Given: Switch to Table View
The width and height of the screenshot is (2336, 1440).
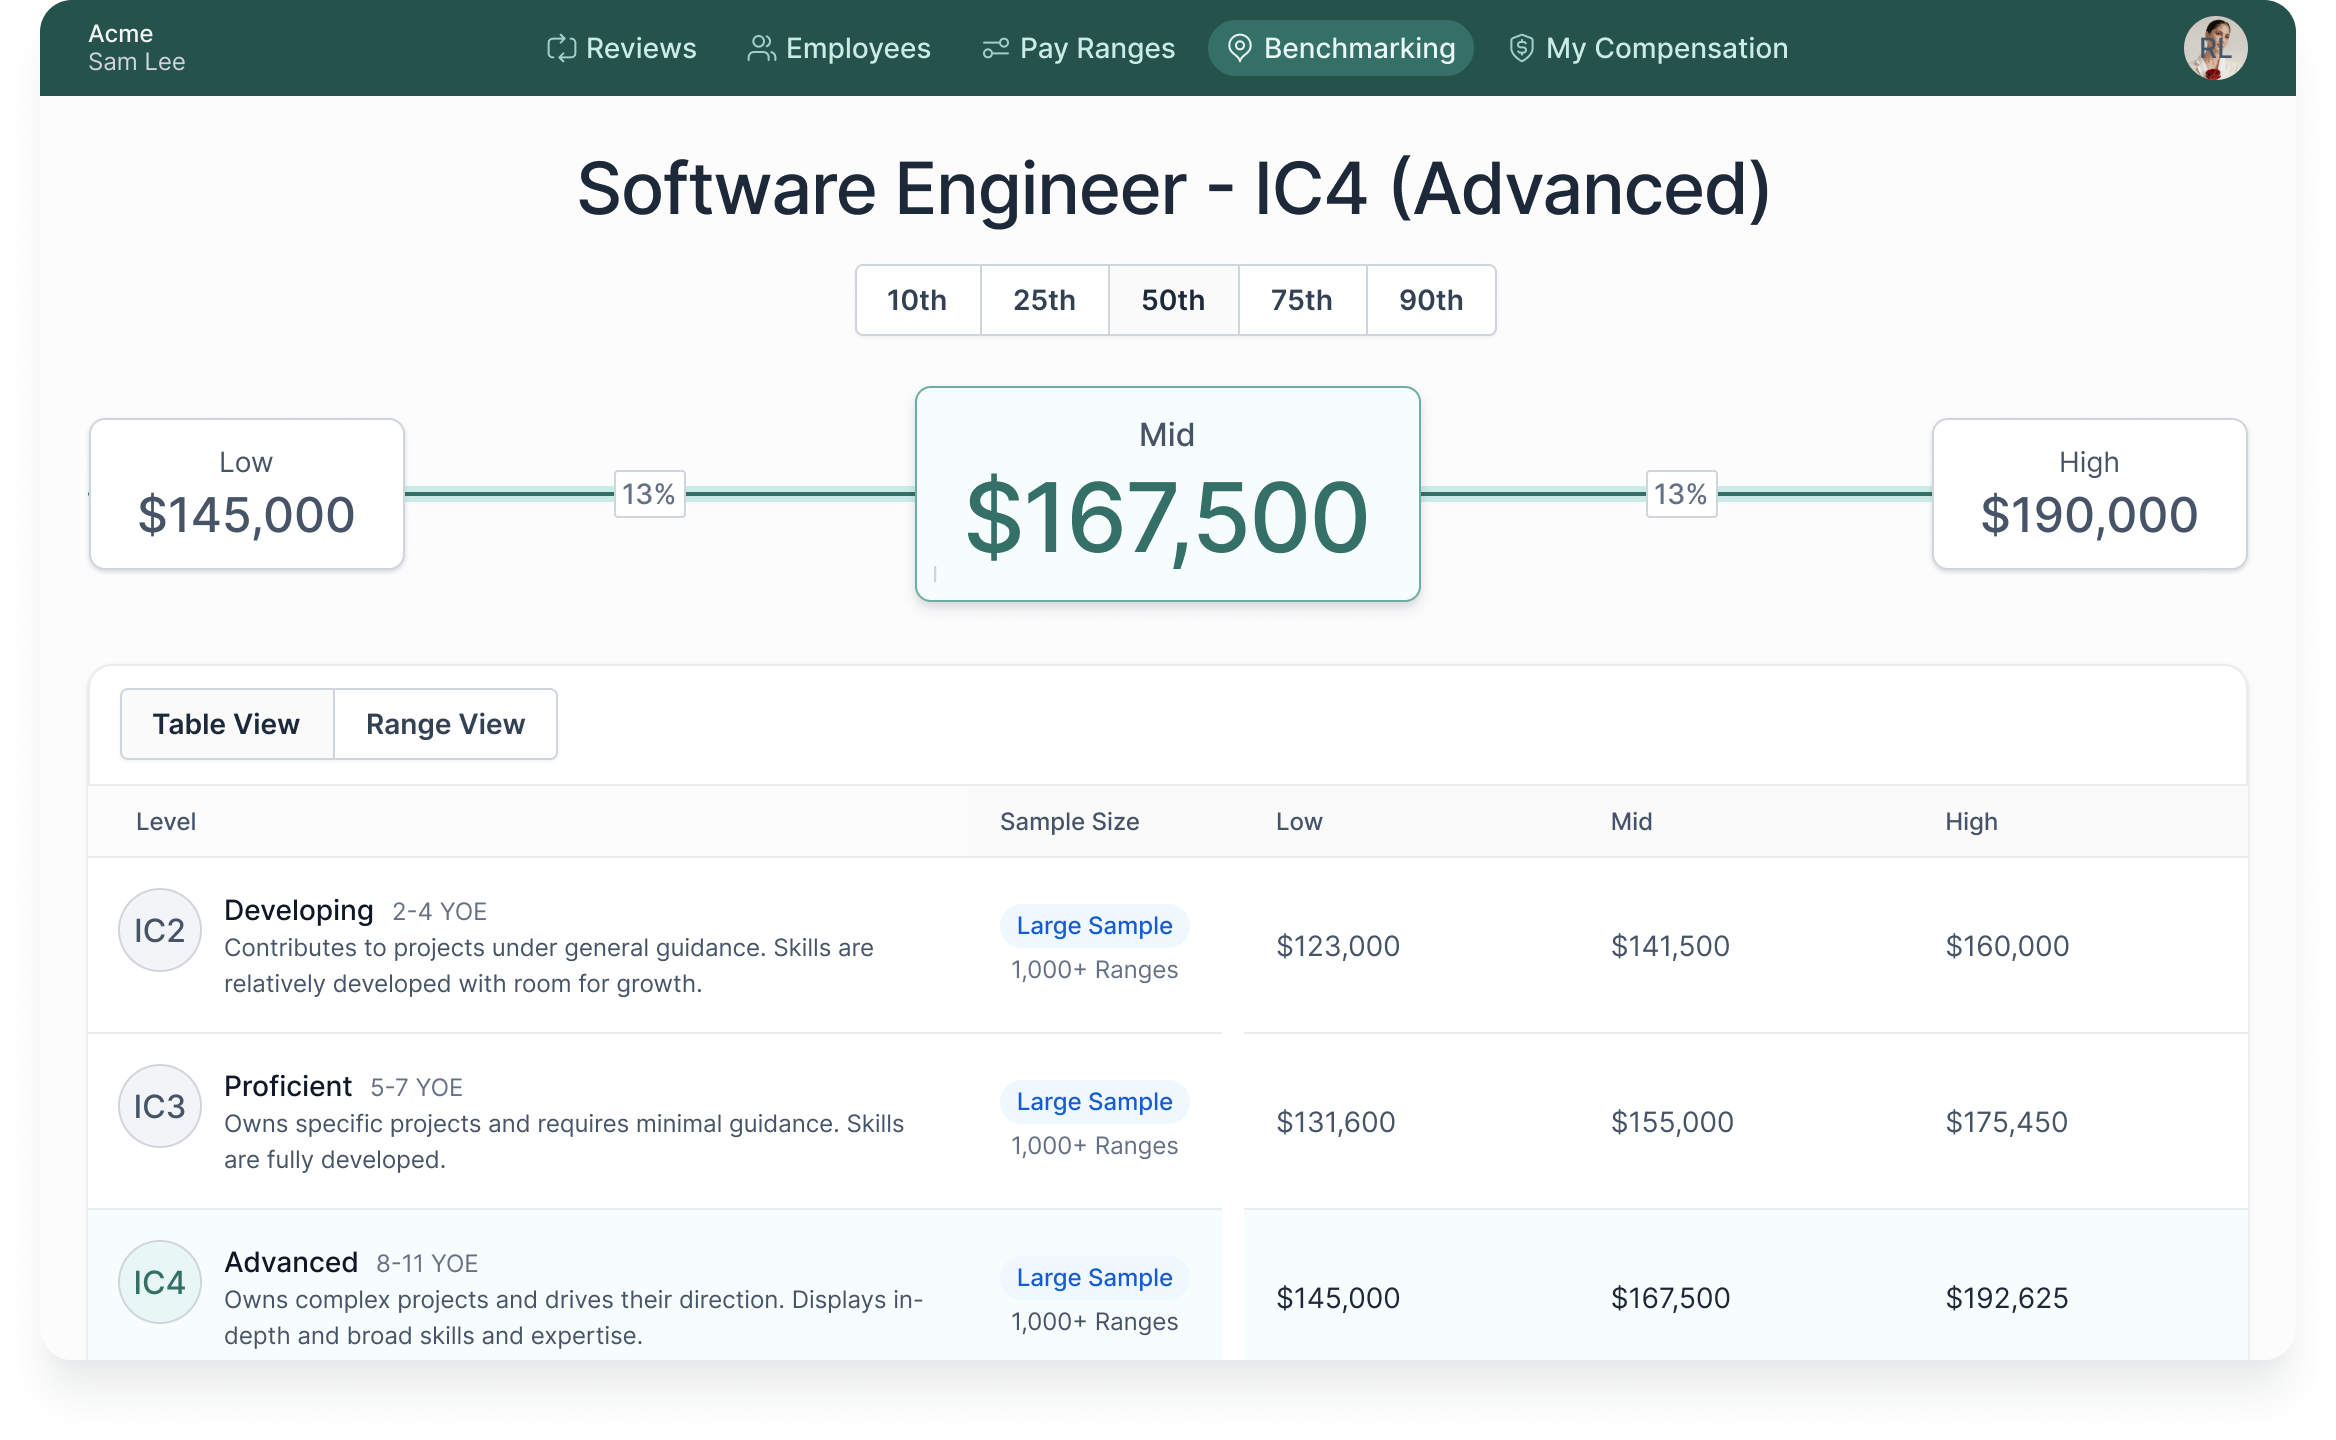Looking at the screenshot, I should pos(226,723).
